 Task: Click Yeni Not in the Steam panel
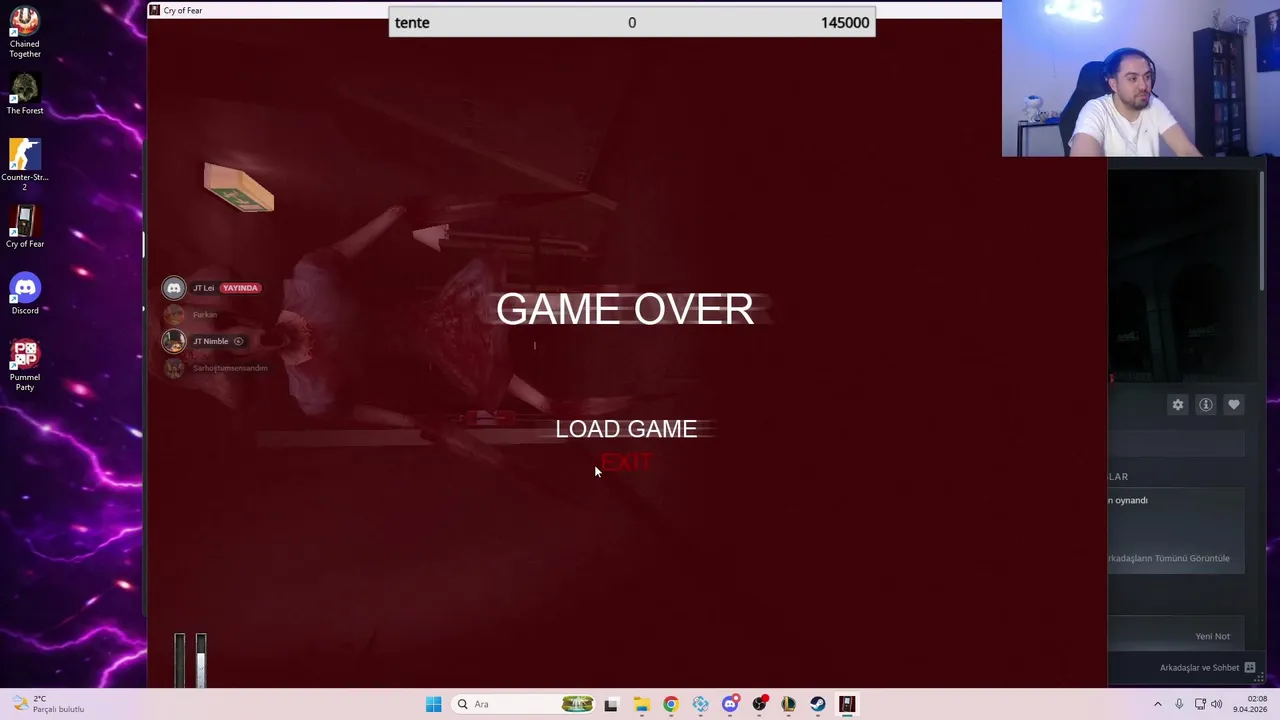tap(1212, 636)
